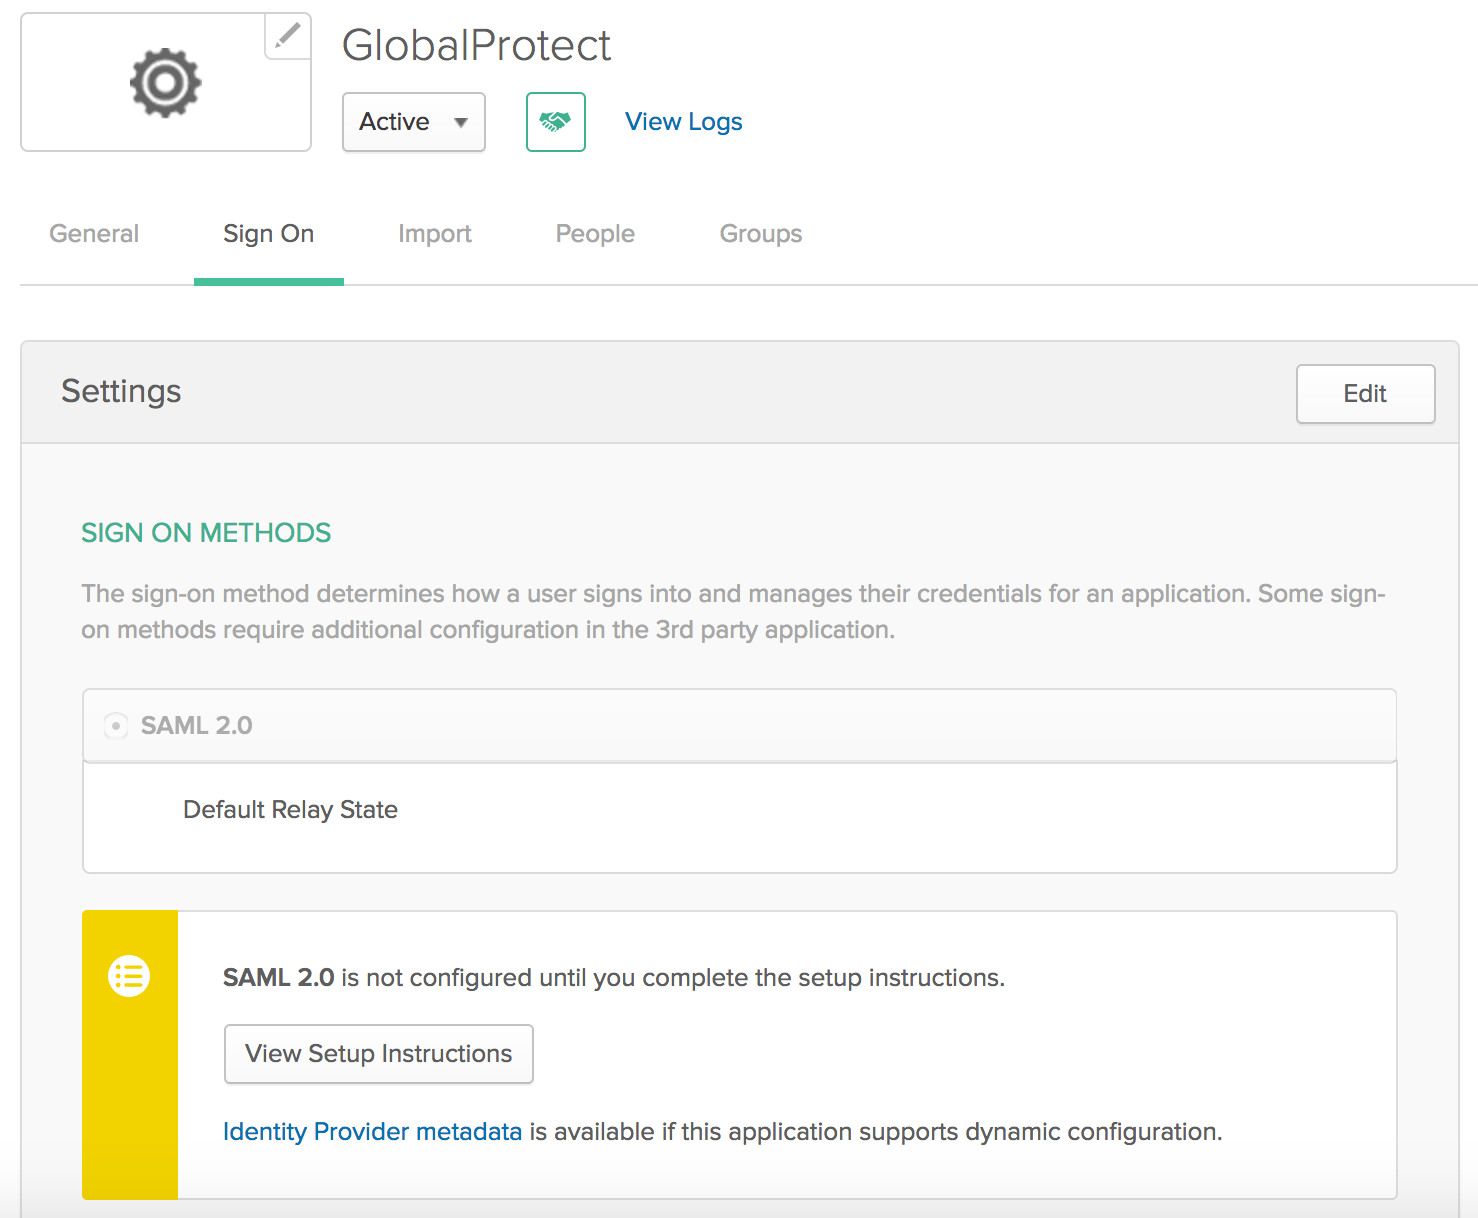Open the Import tab
1478x1218 pixels.
click(x=434, y=234)
